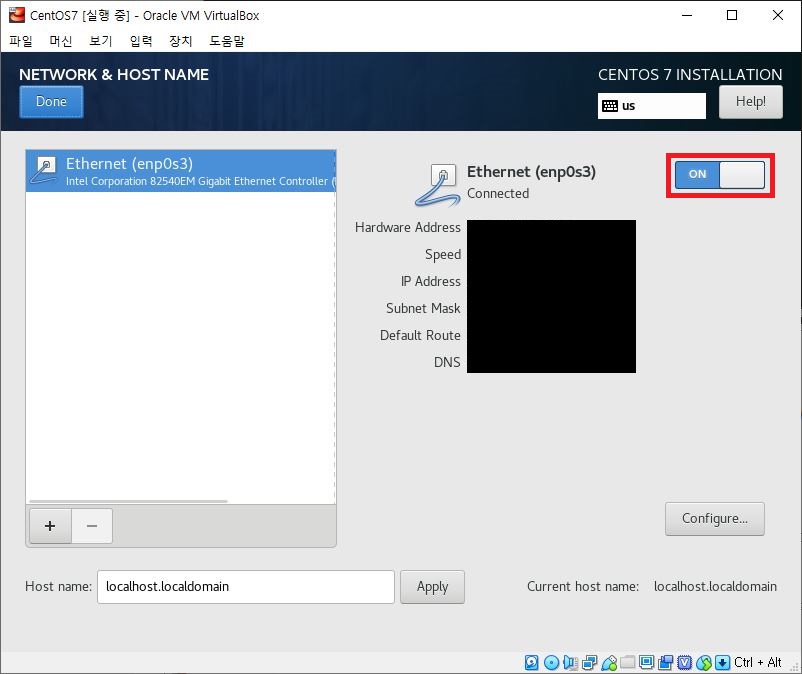This screenshot has width=802, height=674.
Task: Click the shared folders status icon
Action: point(627,662)
